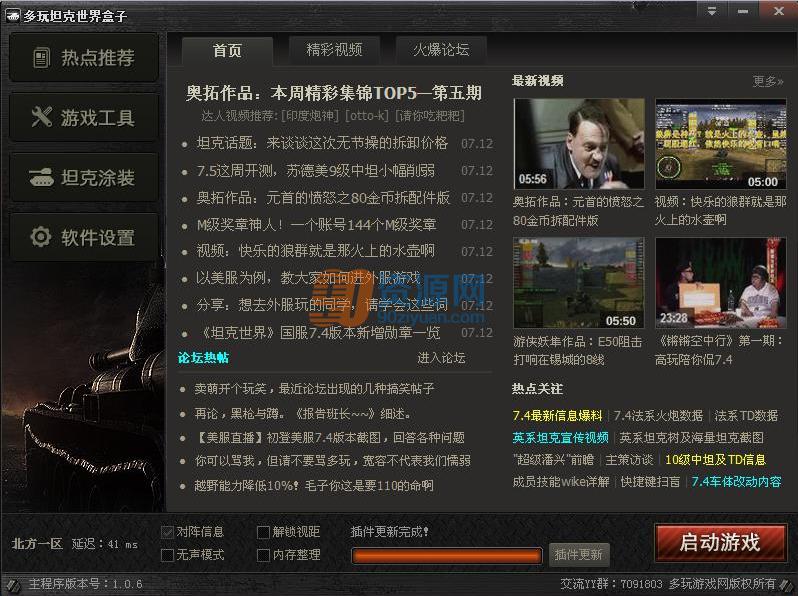Screen dimensions: 798x596
Task: Open hot topic 快捷键扫盲
Action: pos(650,481)
